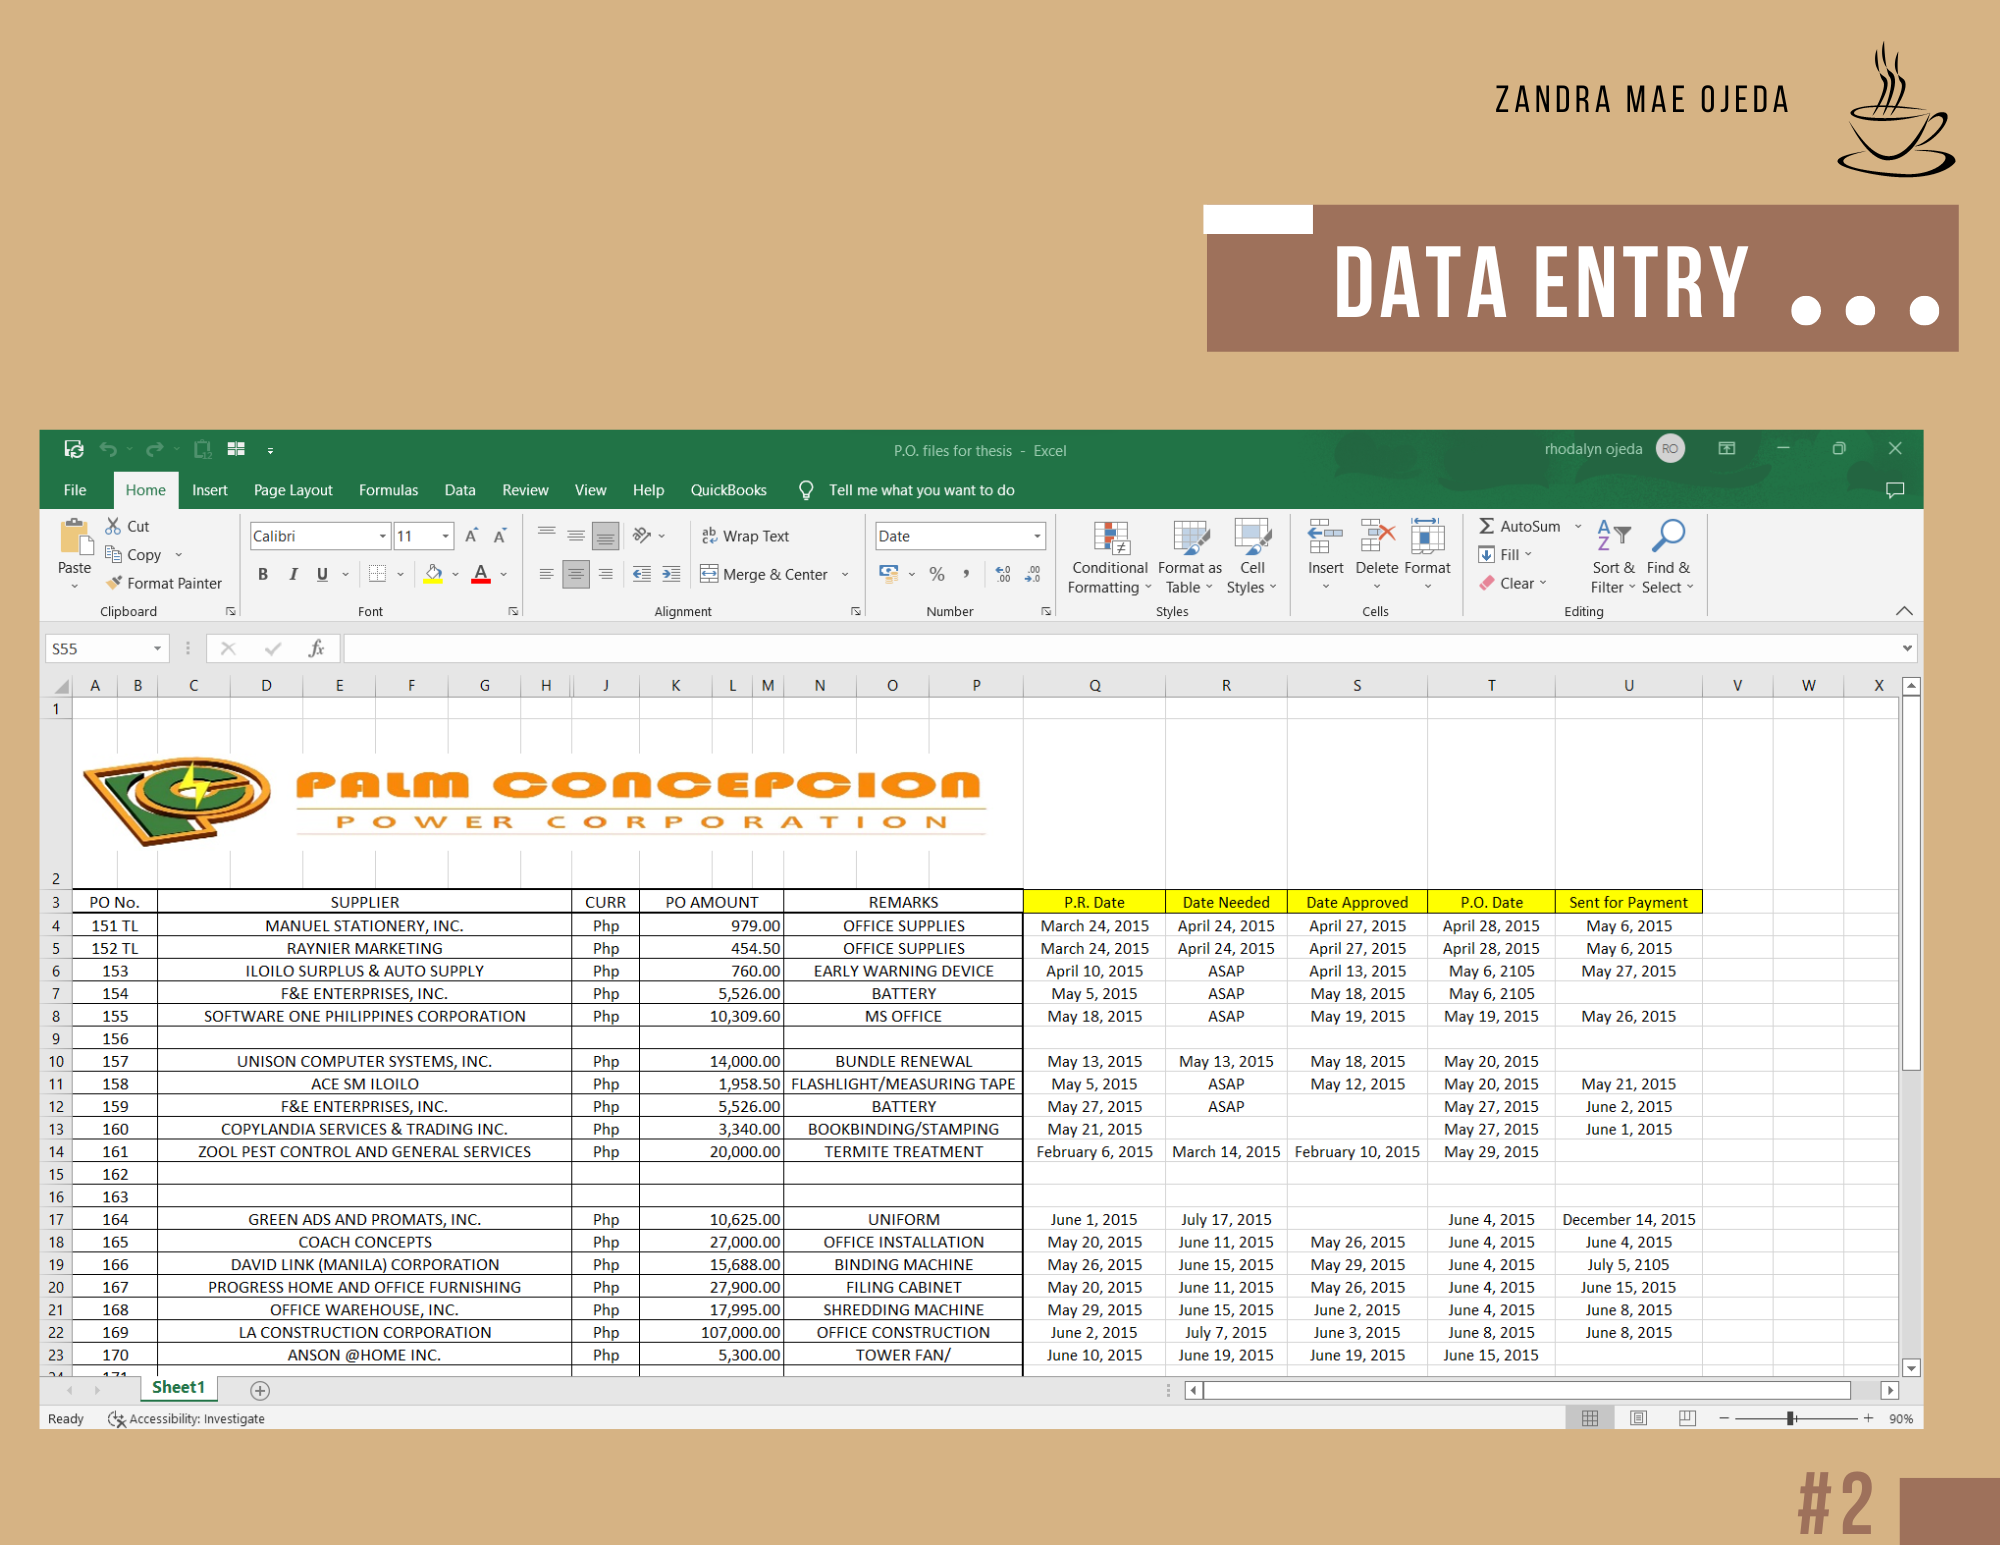Viewport: 2000px width, 1545px height.
Task: Click inside the formula bar input
Action: pyautogui.click(x=1100, y=649)
